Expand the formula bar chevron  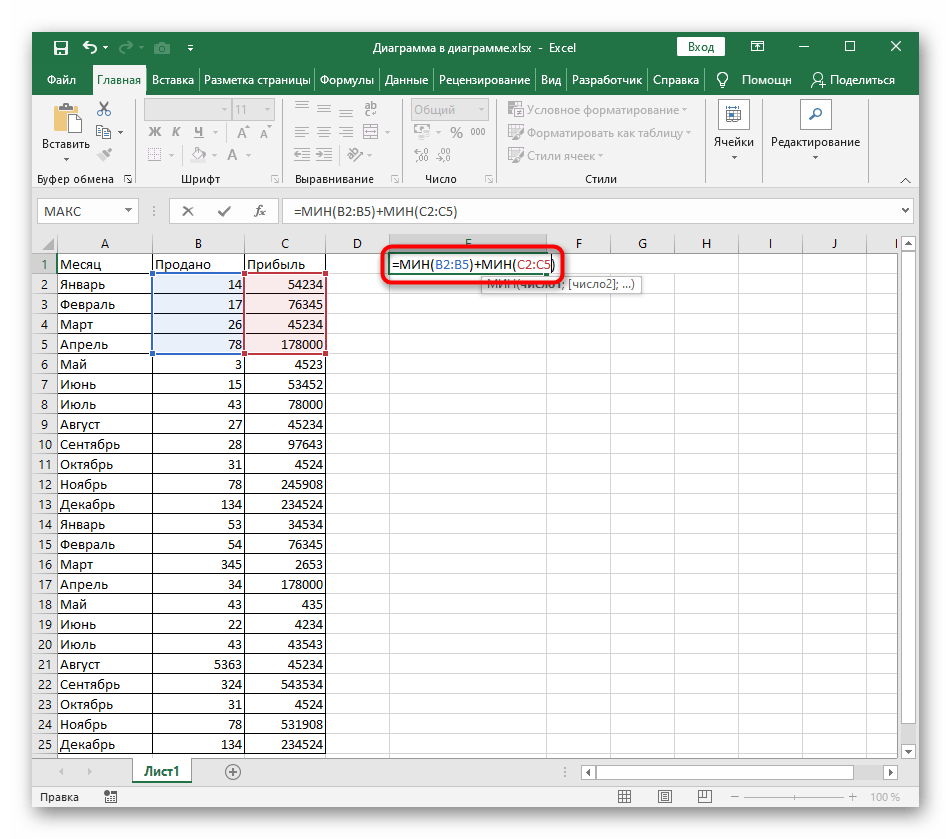tap(905, 211)
